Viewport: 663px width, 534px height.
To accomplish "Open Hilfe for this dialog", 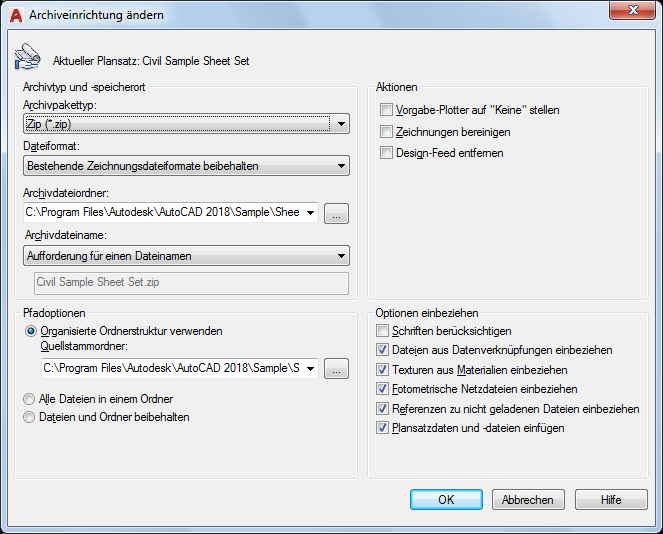I will 611,500.
